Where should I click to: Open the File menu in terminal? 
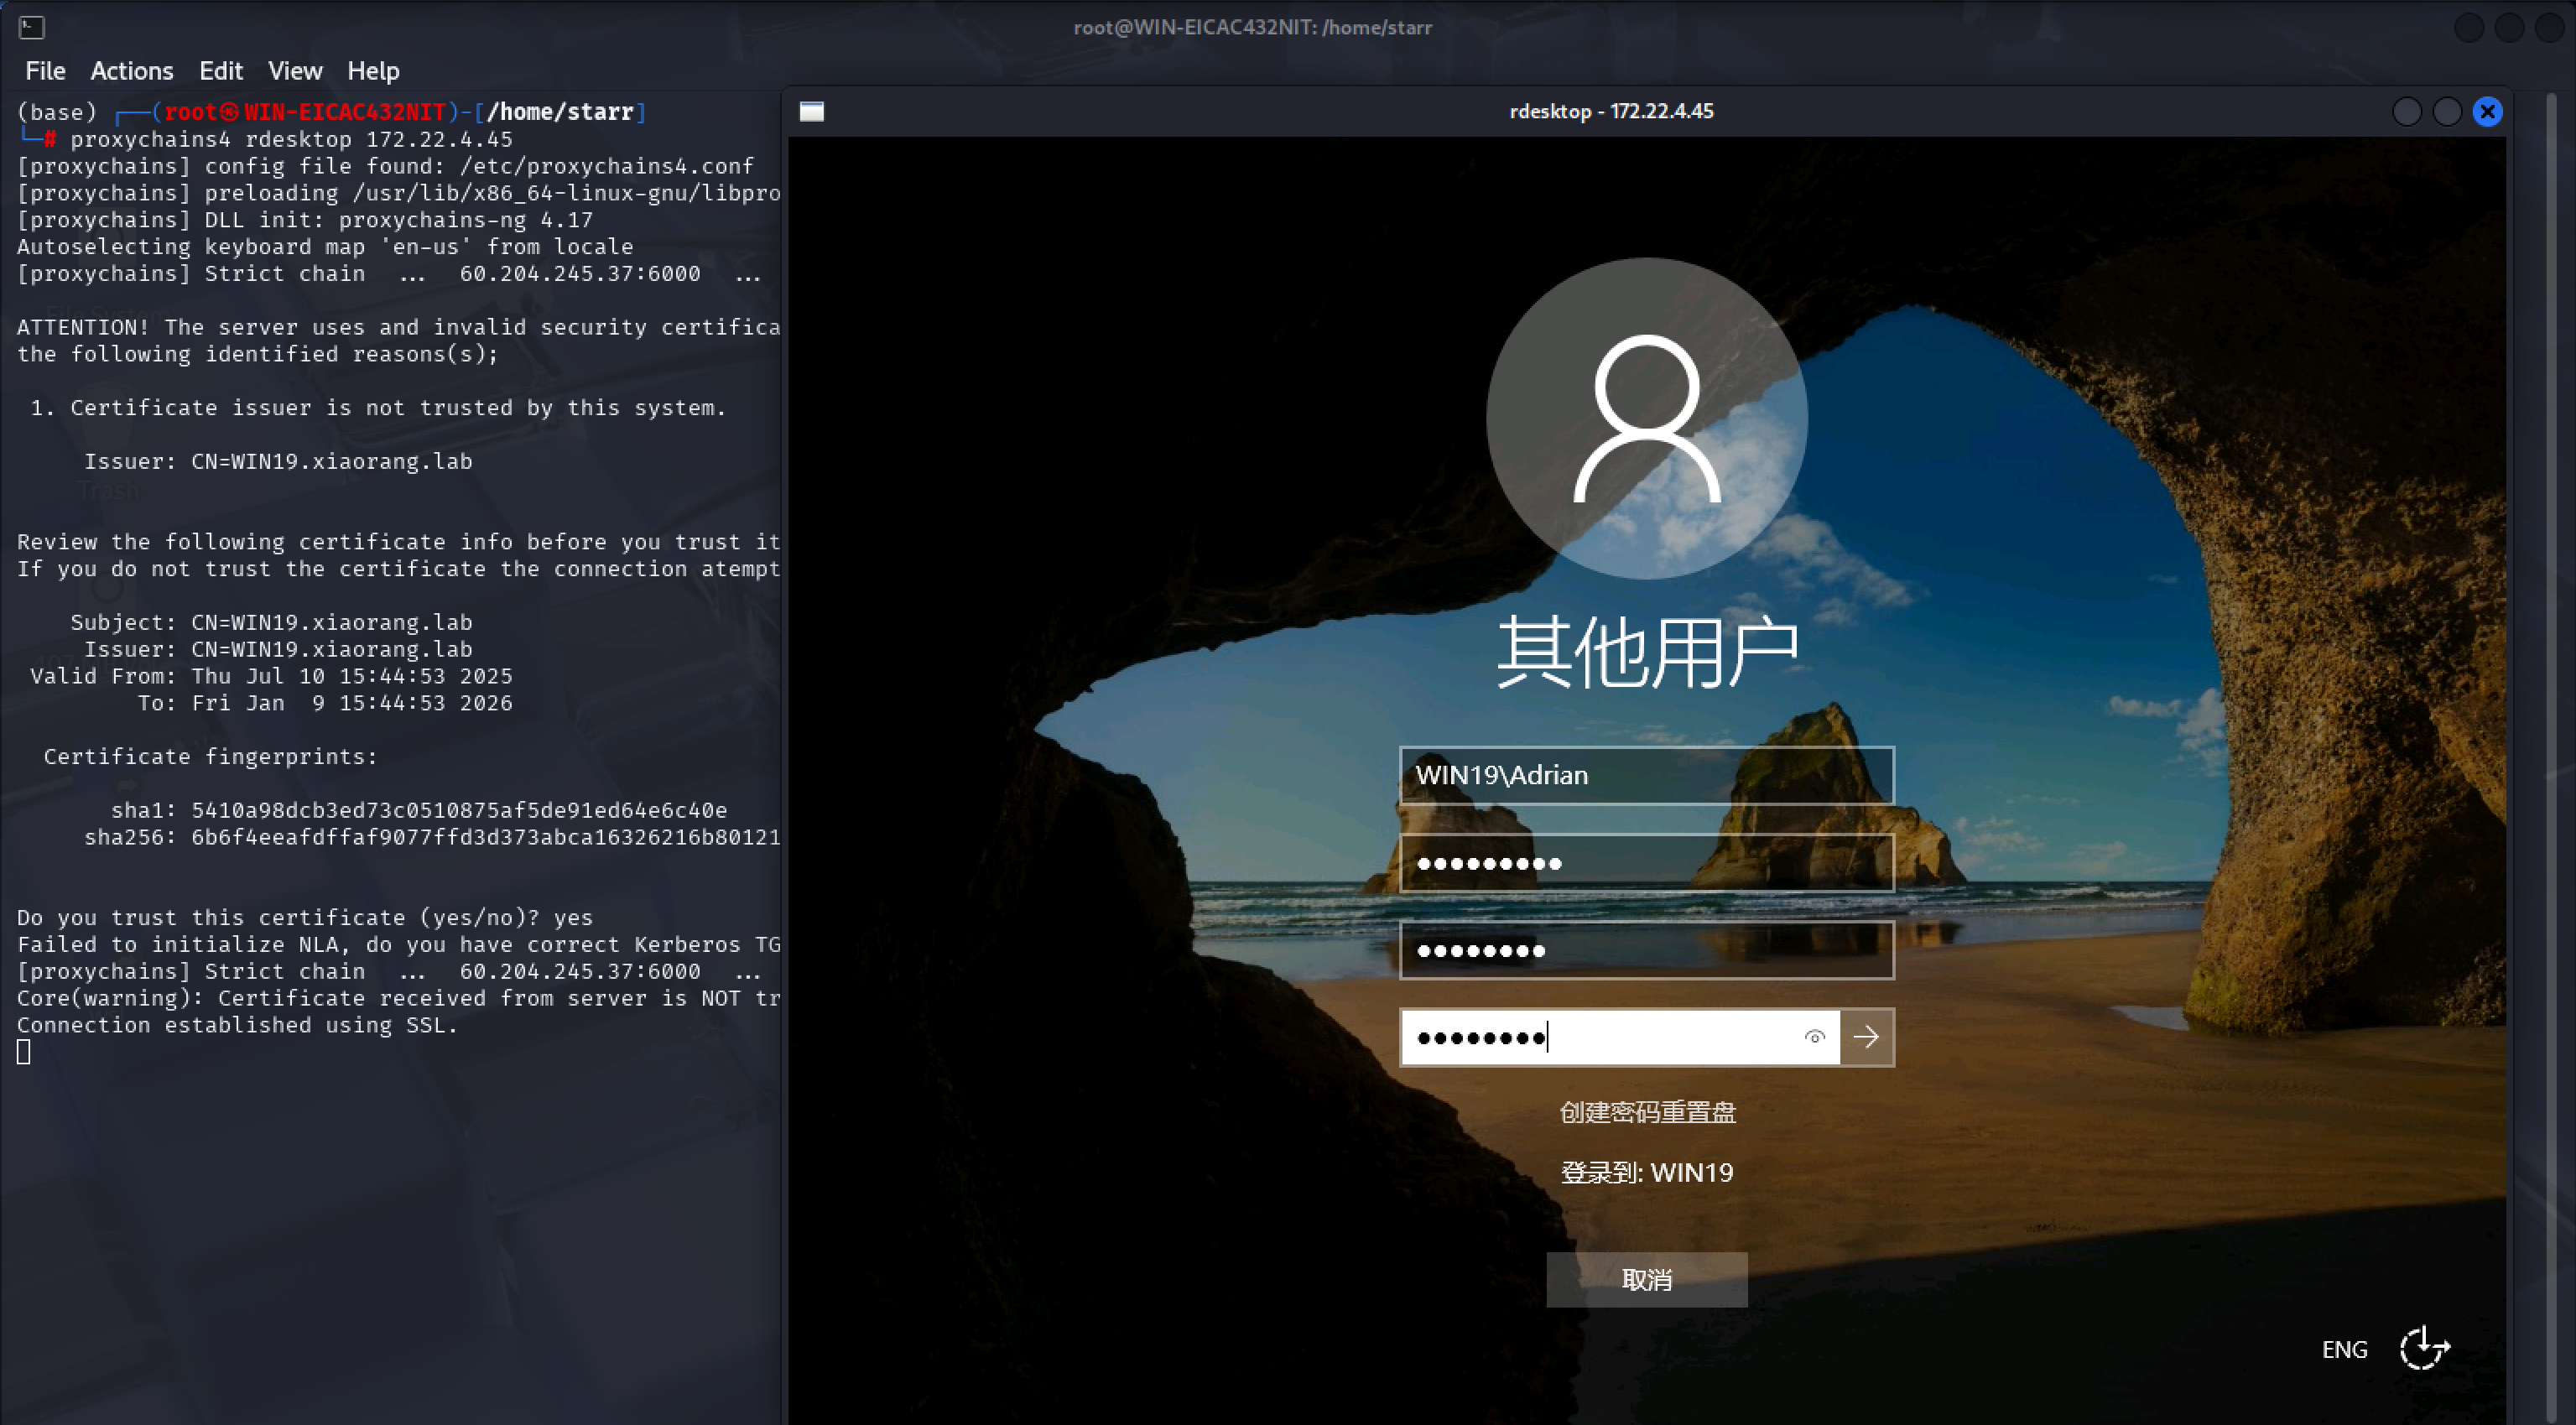[45, 71]
